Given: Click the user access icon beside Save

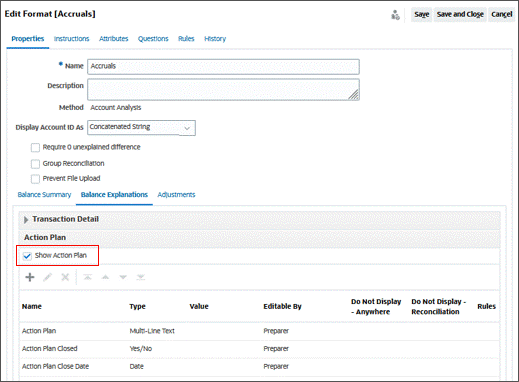Looking at the screenshot, I should (x=395, y=15).
